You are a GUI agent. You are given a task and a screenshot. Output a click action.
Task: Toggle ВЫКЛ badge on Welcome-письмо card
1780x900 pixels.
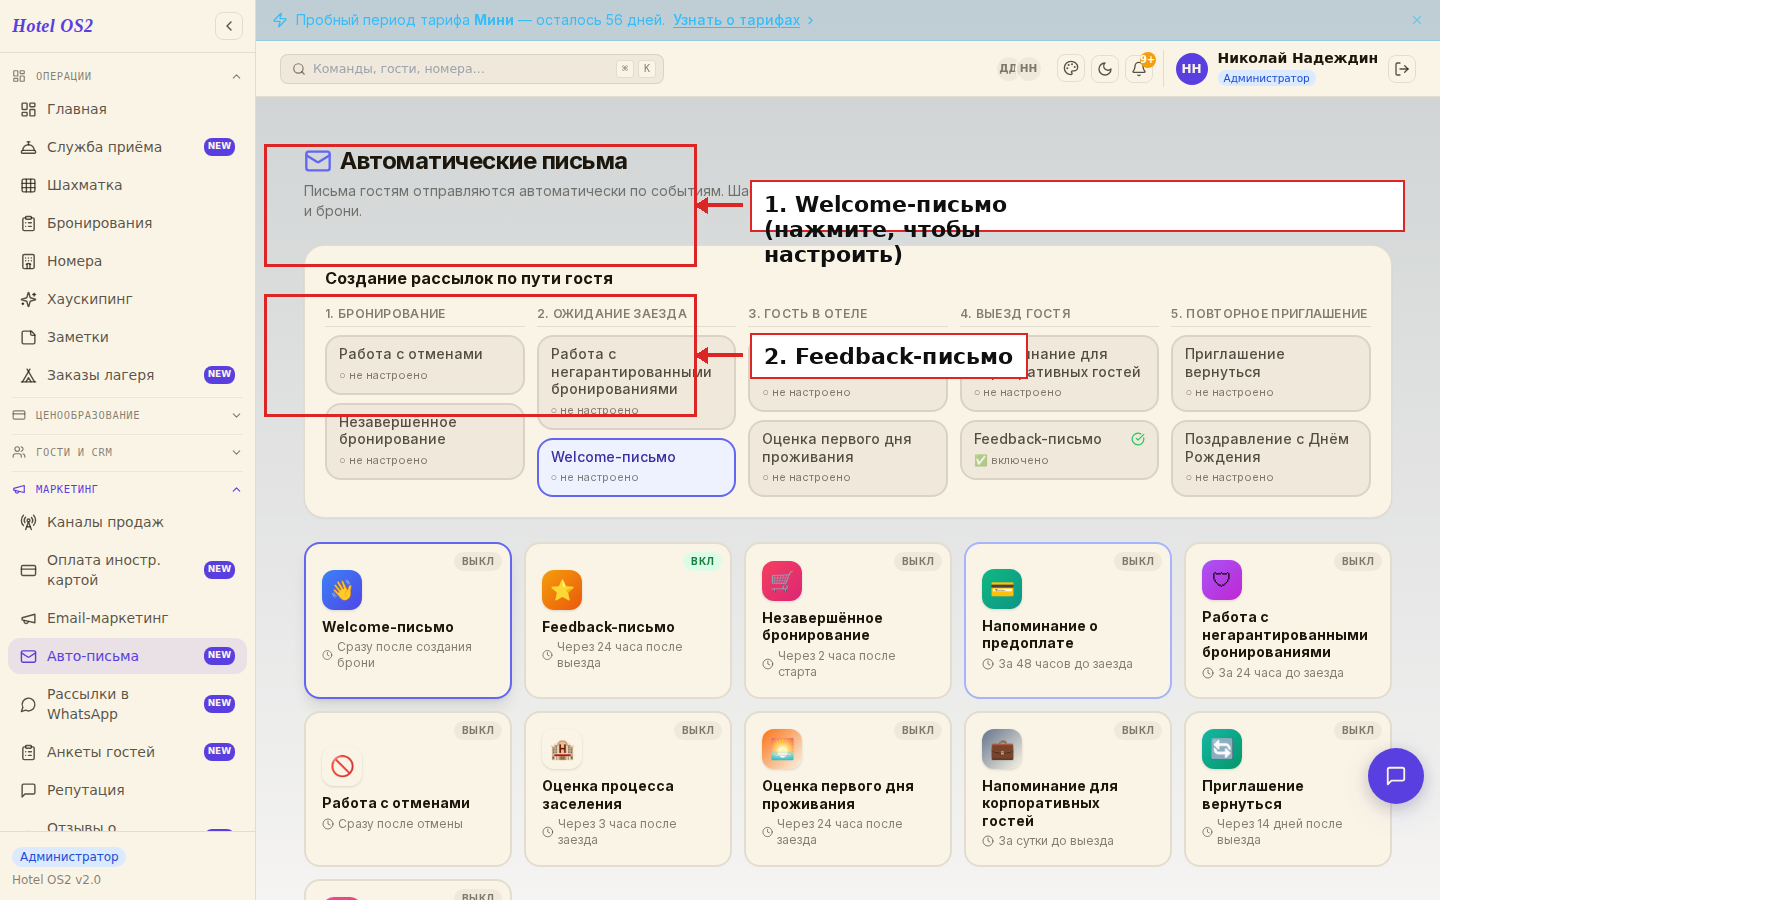pyautogui.click(x=478, y=561)
